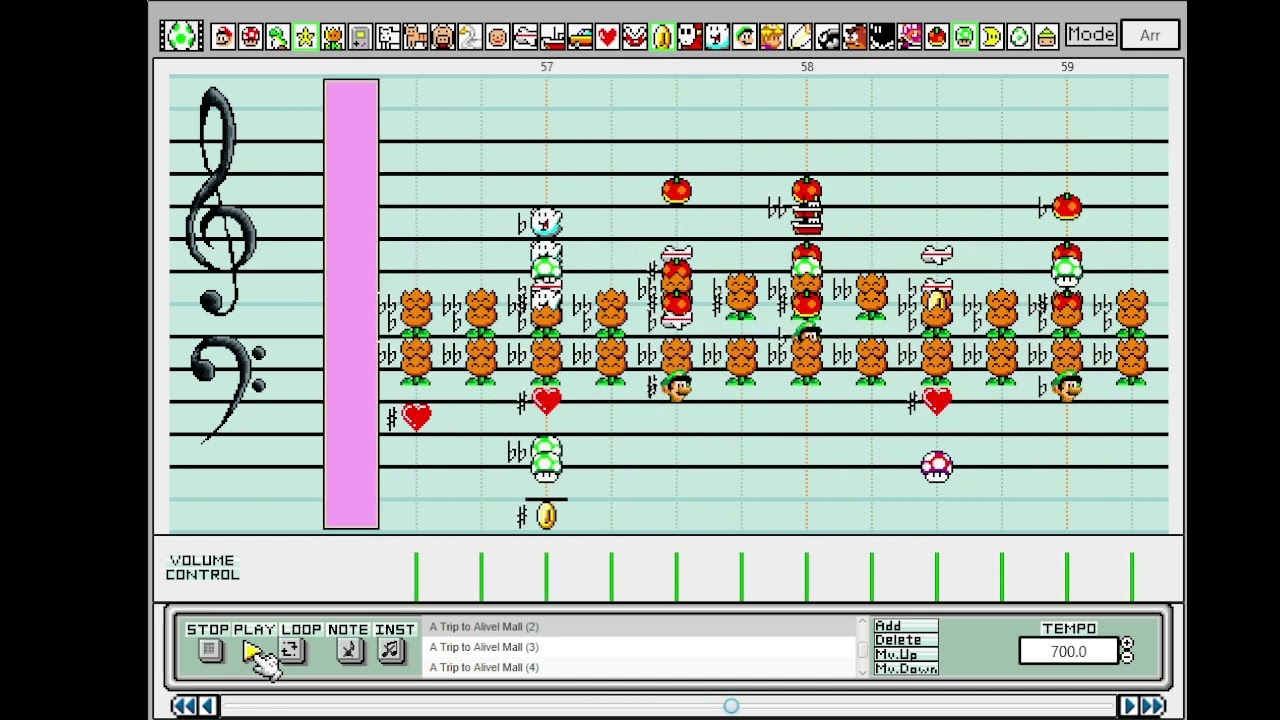
Task: Click the Arr mode display box
Action: 1150,36
